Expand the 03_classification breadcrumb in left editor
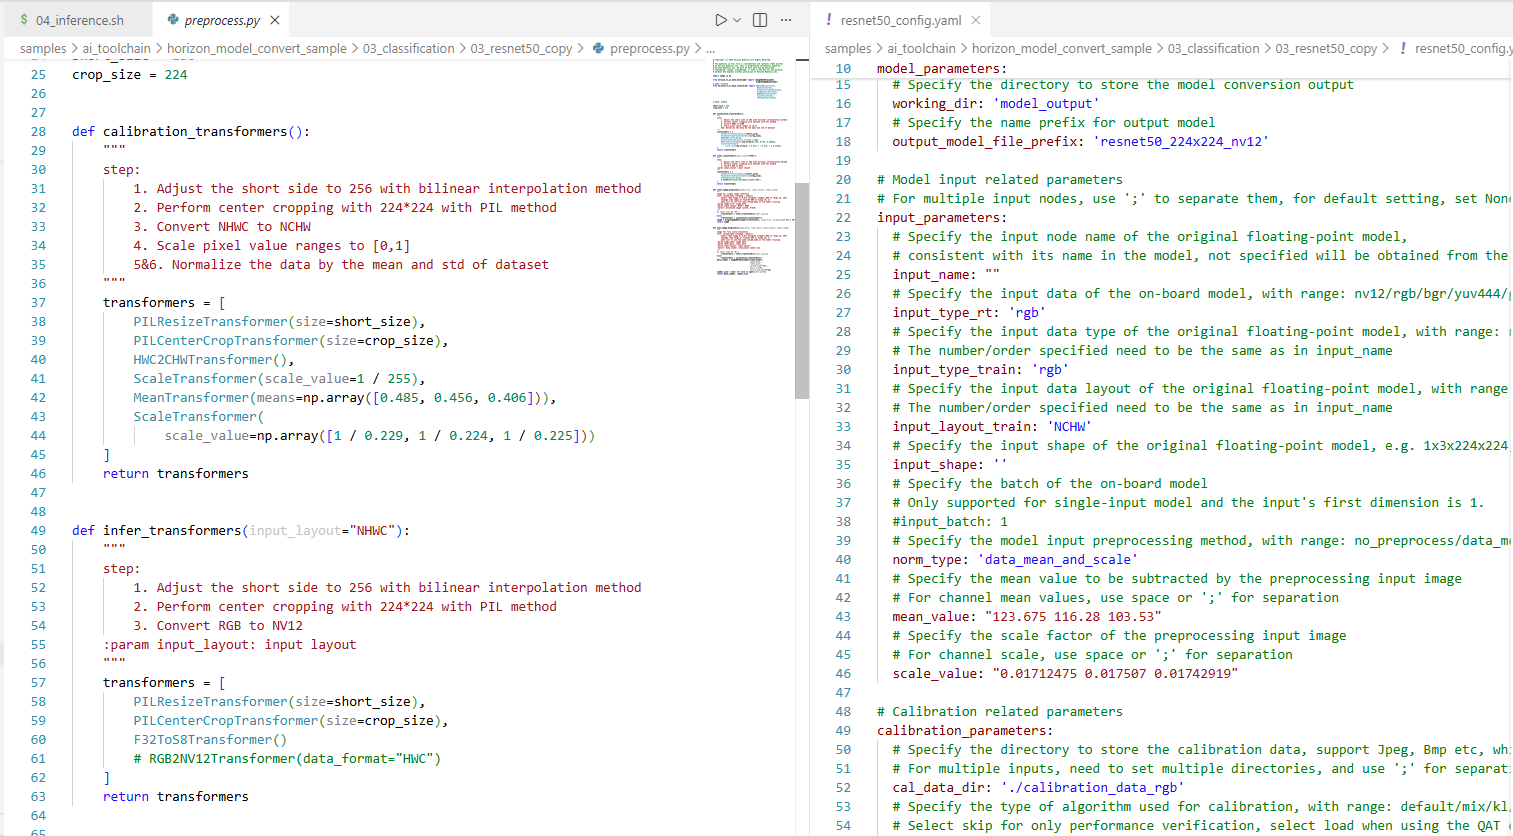The image size is (1513, 836). point(408,48)
